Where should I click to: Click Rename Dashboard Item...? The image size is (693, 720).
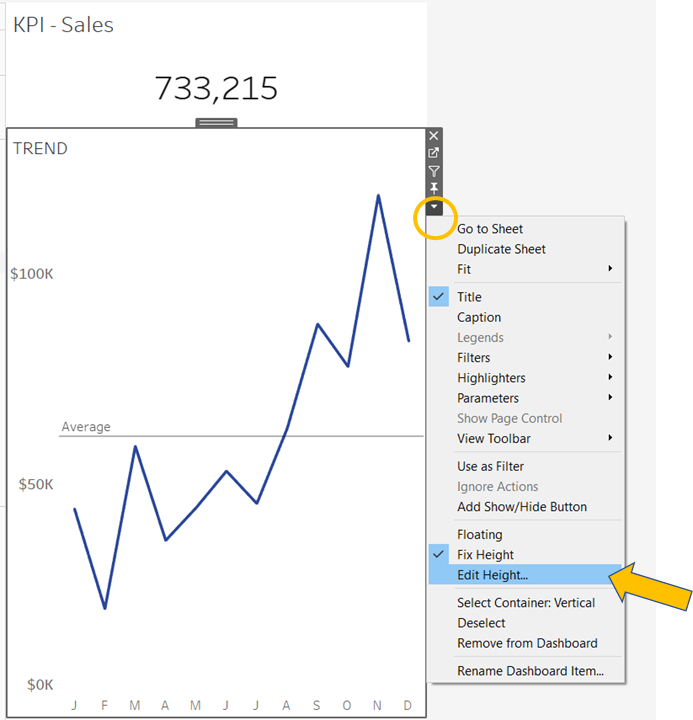pyautogui.click(x=530, y=671)
